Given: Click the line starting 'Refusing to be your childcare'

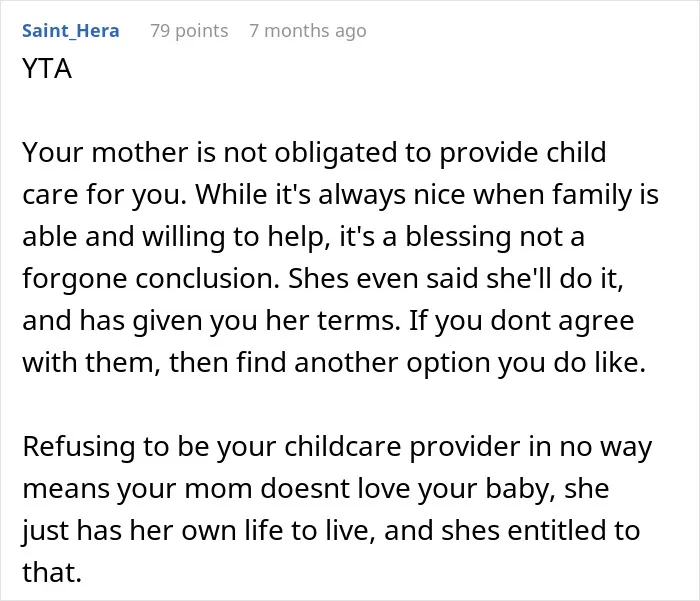Looking at the screenshot, I should click(337, 447).
